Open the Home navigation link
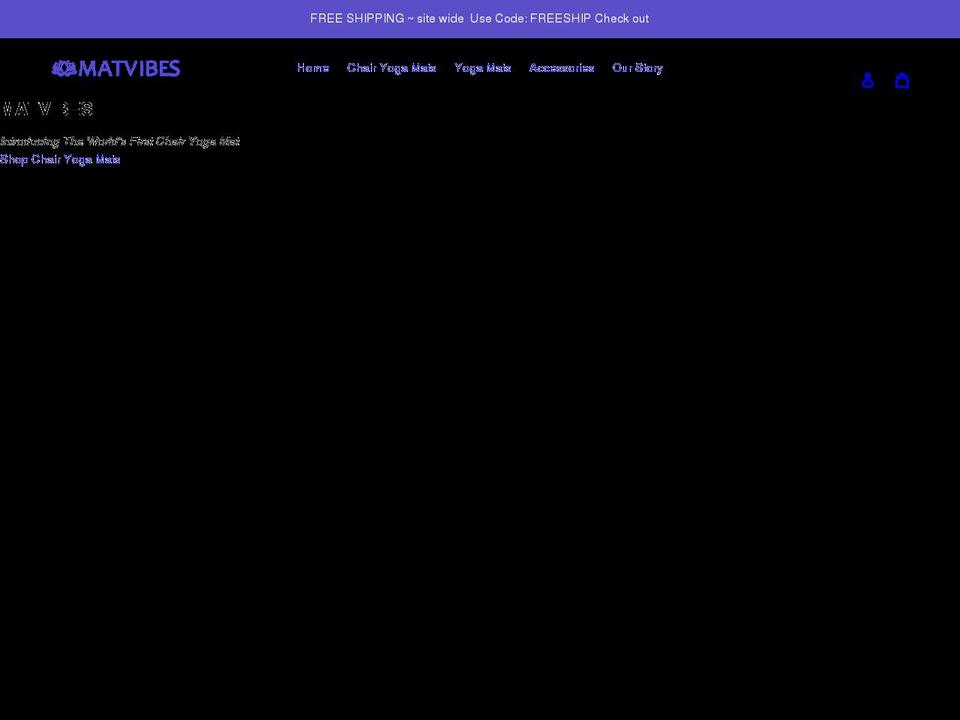The width and height of the screenshot is (960, 720). point(312,68)
